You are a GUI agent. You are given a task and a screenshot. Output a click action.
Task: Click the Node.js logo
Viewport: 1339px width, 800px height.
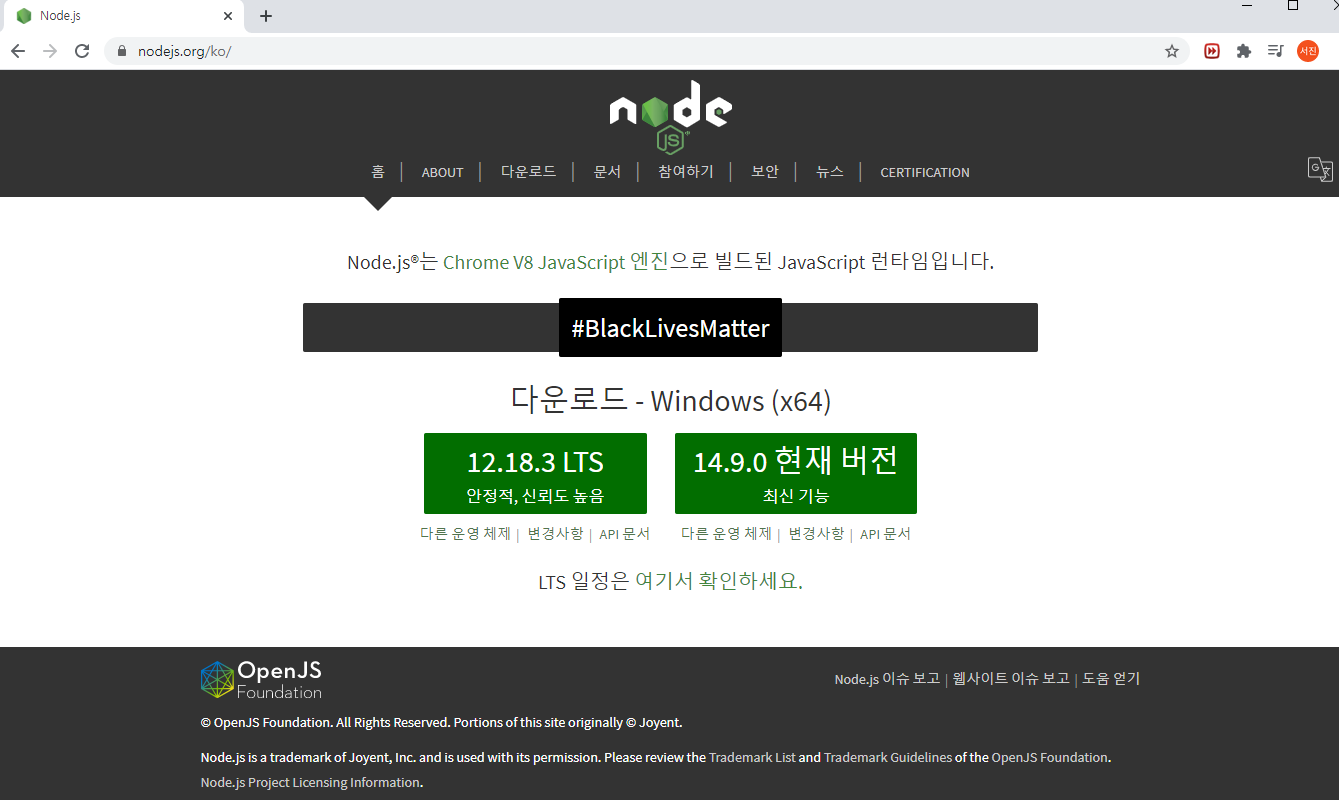click(x=670, y=116)
